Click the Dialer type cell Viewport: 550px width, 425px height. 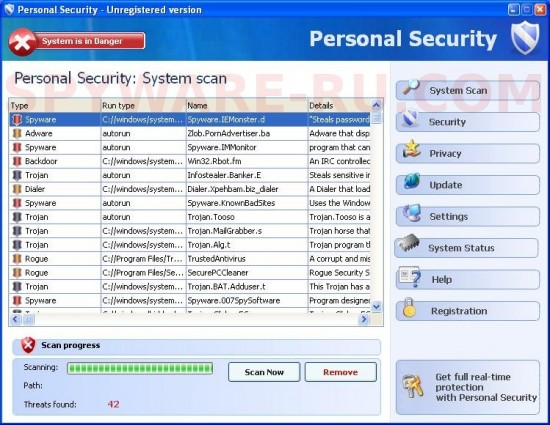[x=55, y=189]
